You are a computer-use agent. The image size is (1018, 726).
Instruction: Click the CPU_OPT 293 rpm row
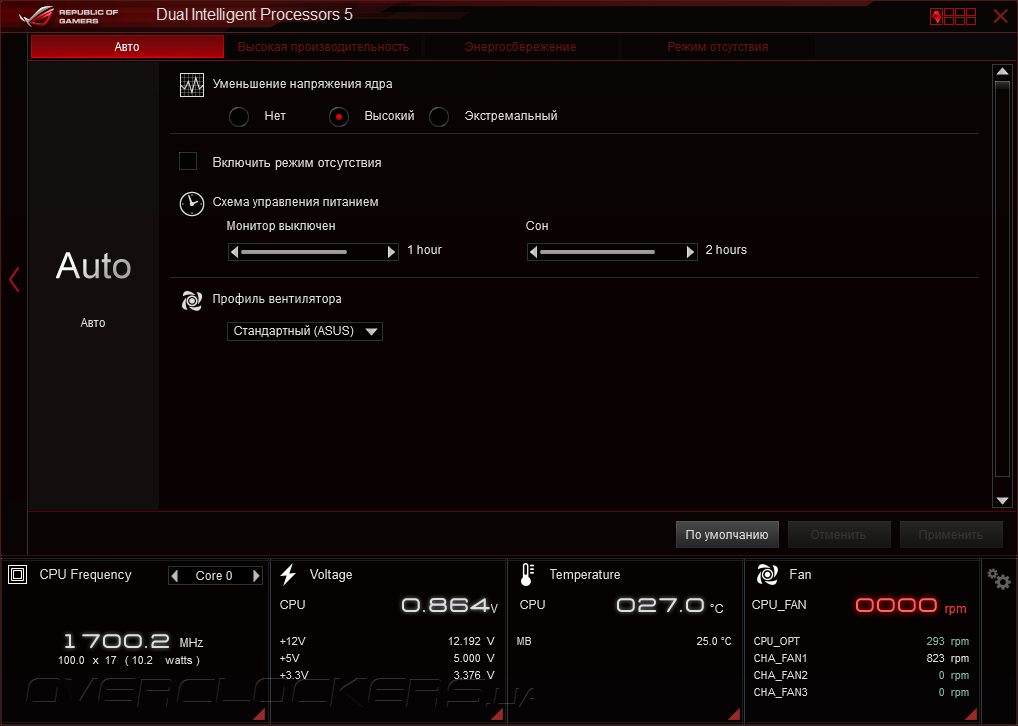pyautogui.click(x=861, y=641)
